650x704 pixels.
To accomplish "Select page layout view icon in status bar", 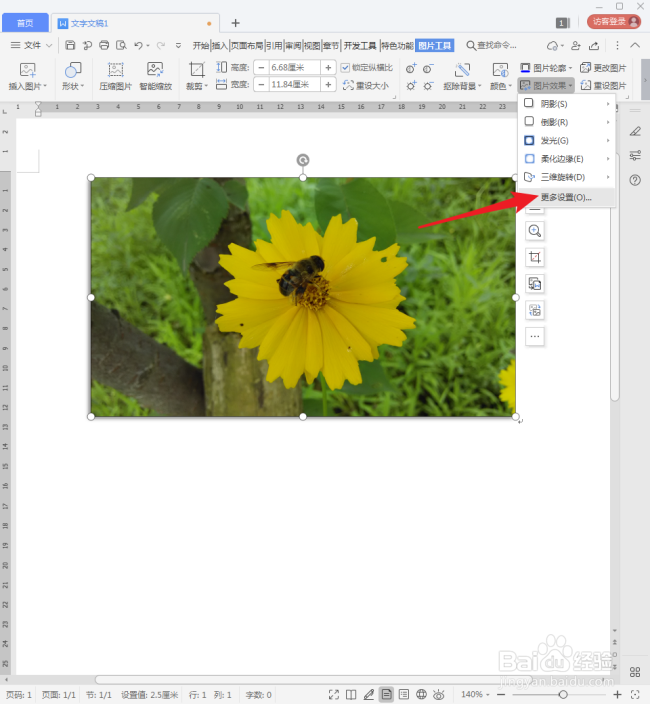I will tap(386, 695).
